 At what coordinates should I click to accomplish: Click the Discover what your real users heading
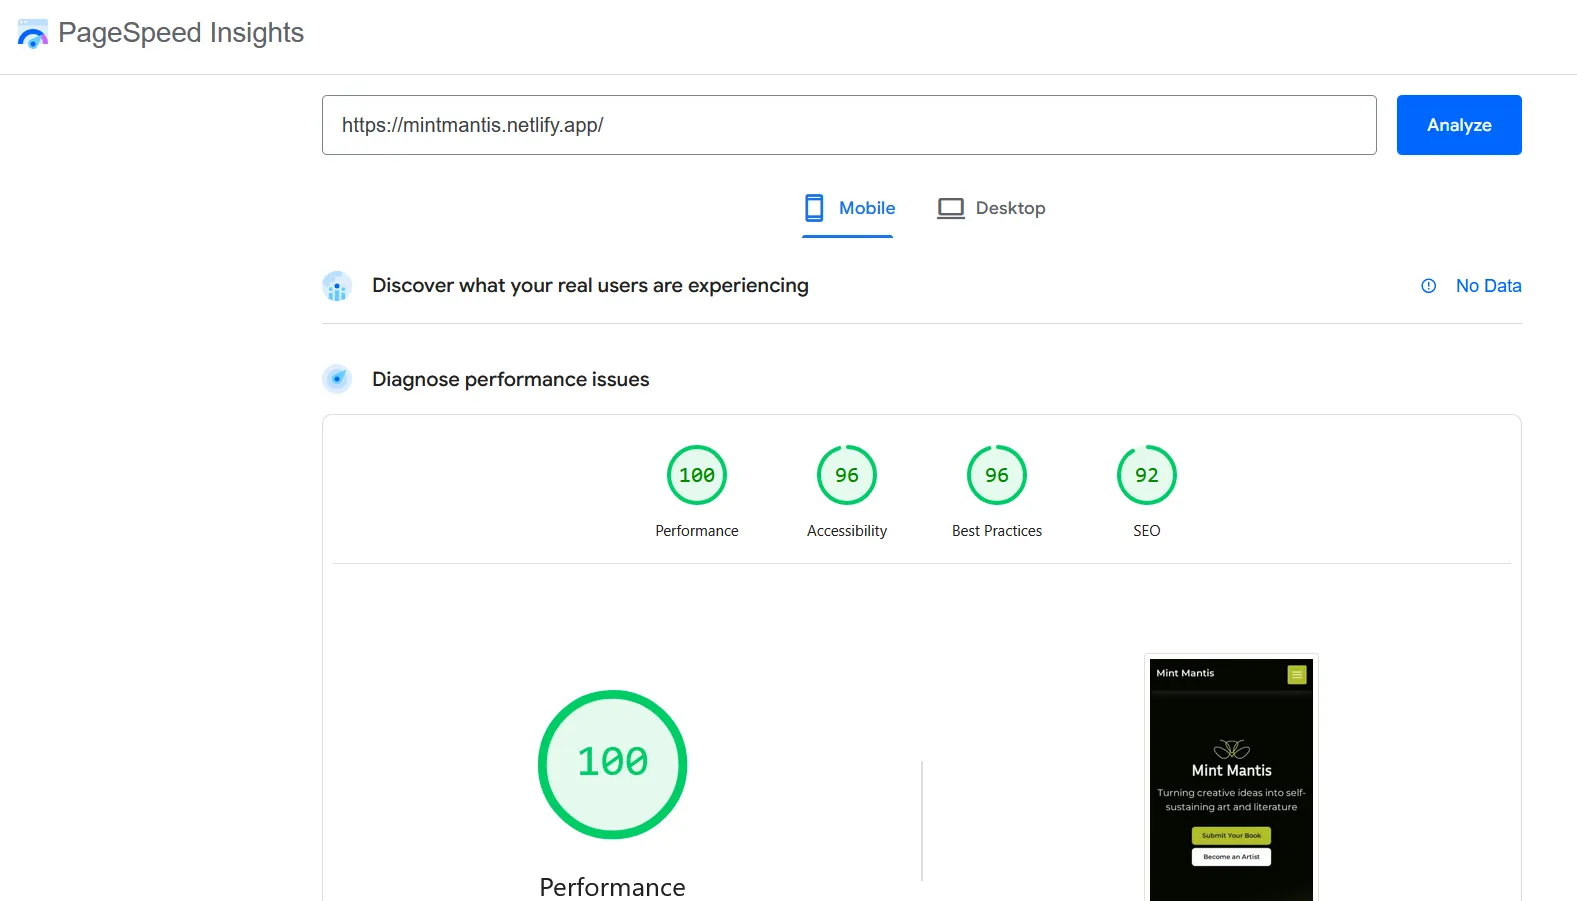pyautogui.click(x=590, y=286)
